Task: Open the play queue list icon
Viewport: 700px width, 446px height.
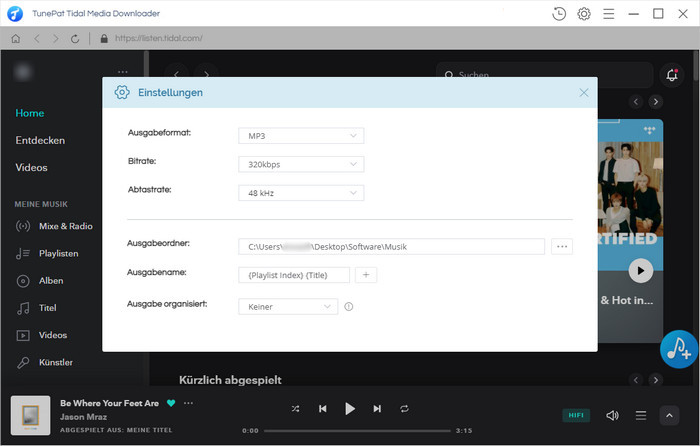Action: tap(641, 416)
